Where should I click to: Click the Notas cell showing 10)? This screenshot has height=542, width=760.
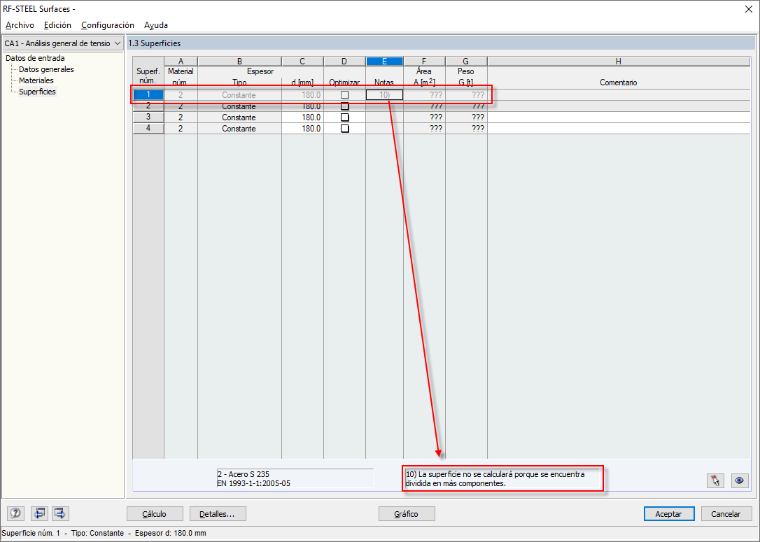coord(384,95)
